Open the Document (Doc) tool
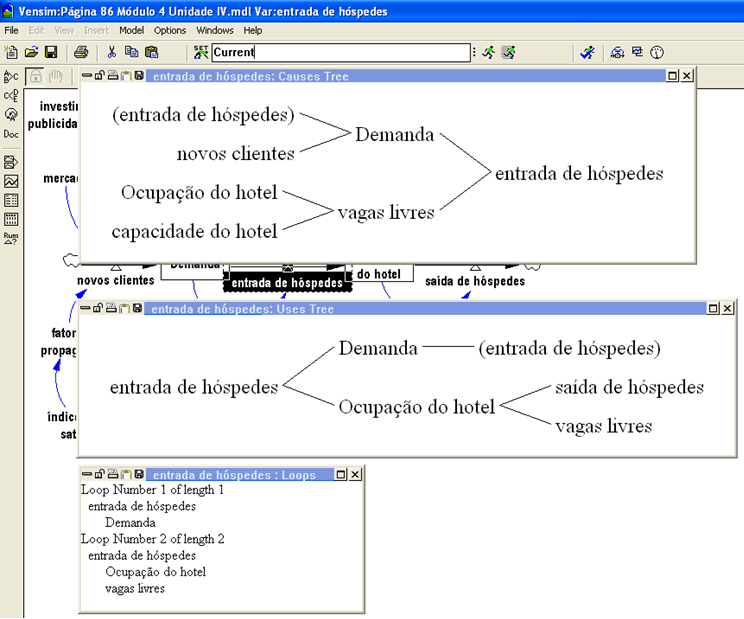Image resolution: width=744 pixels, height=619 pixels. pos(11,134)
